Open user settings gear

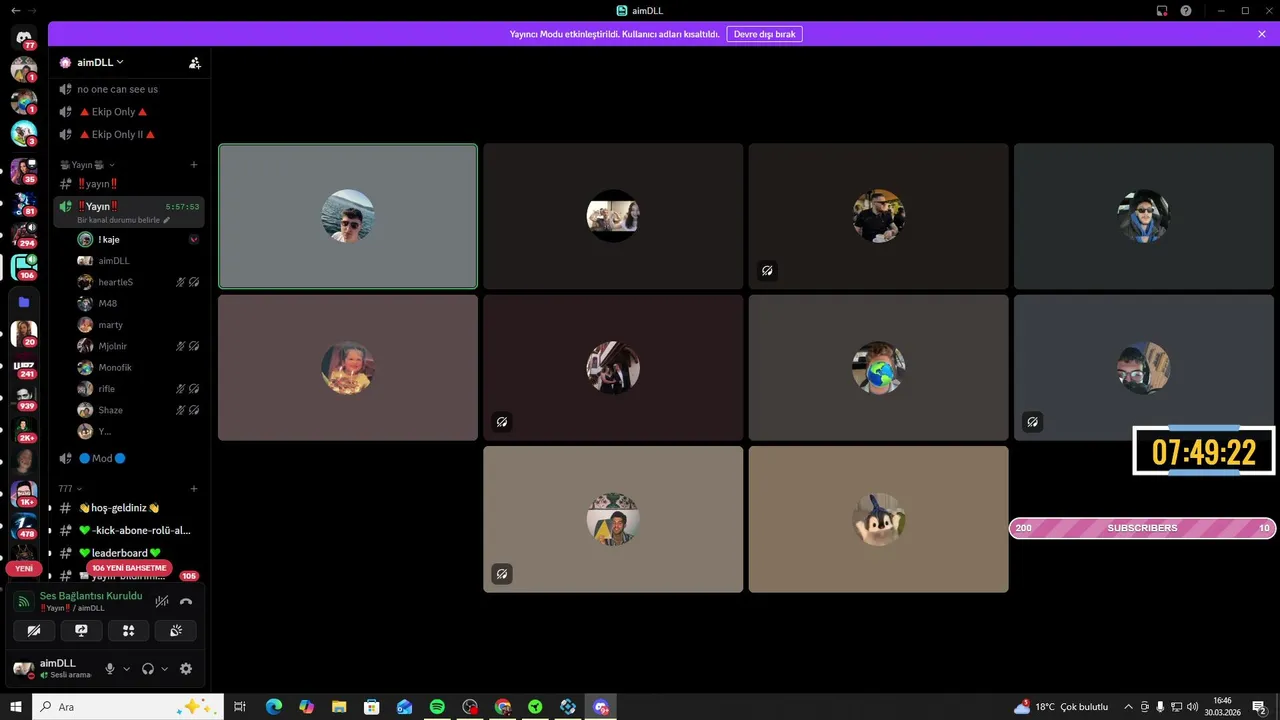pos(186,669)
